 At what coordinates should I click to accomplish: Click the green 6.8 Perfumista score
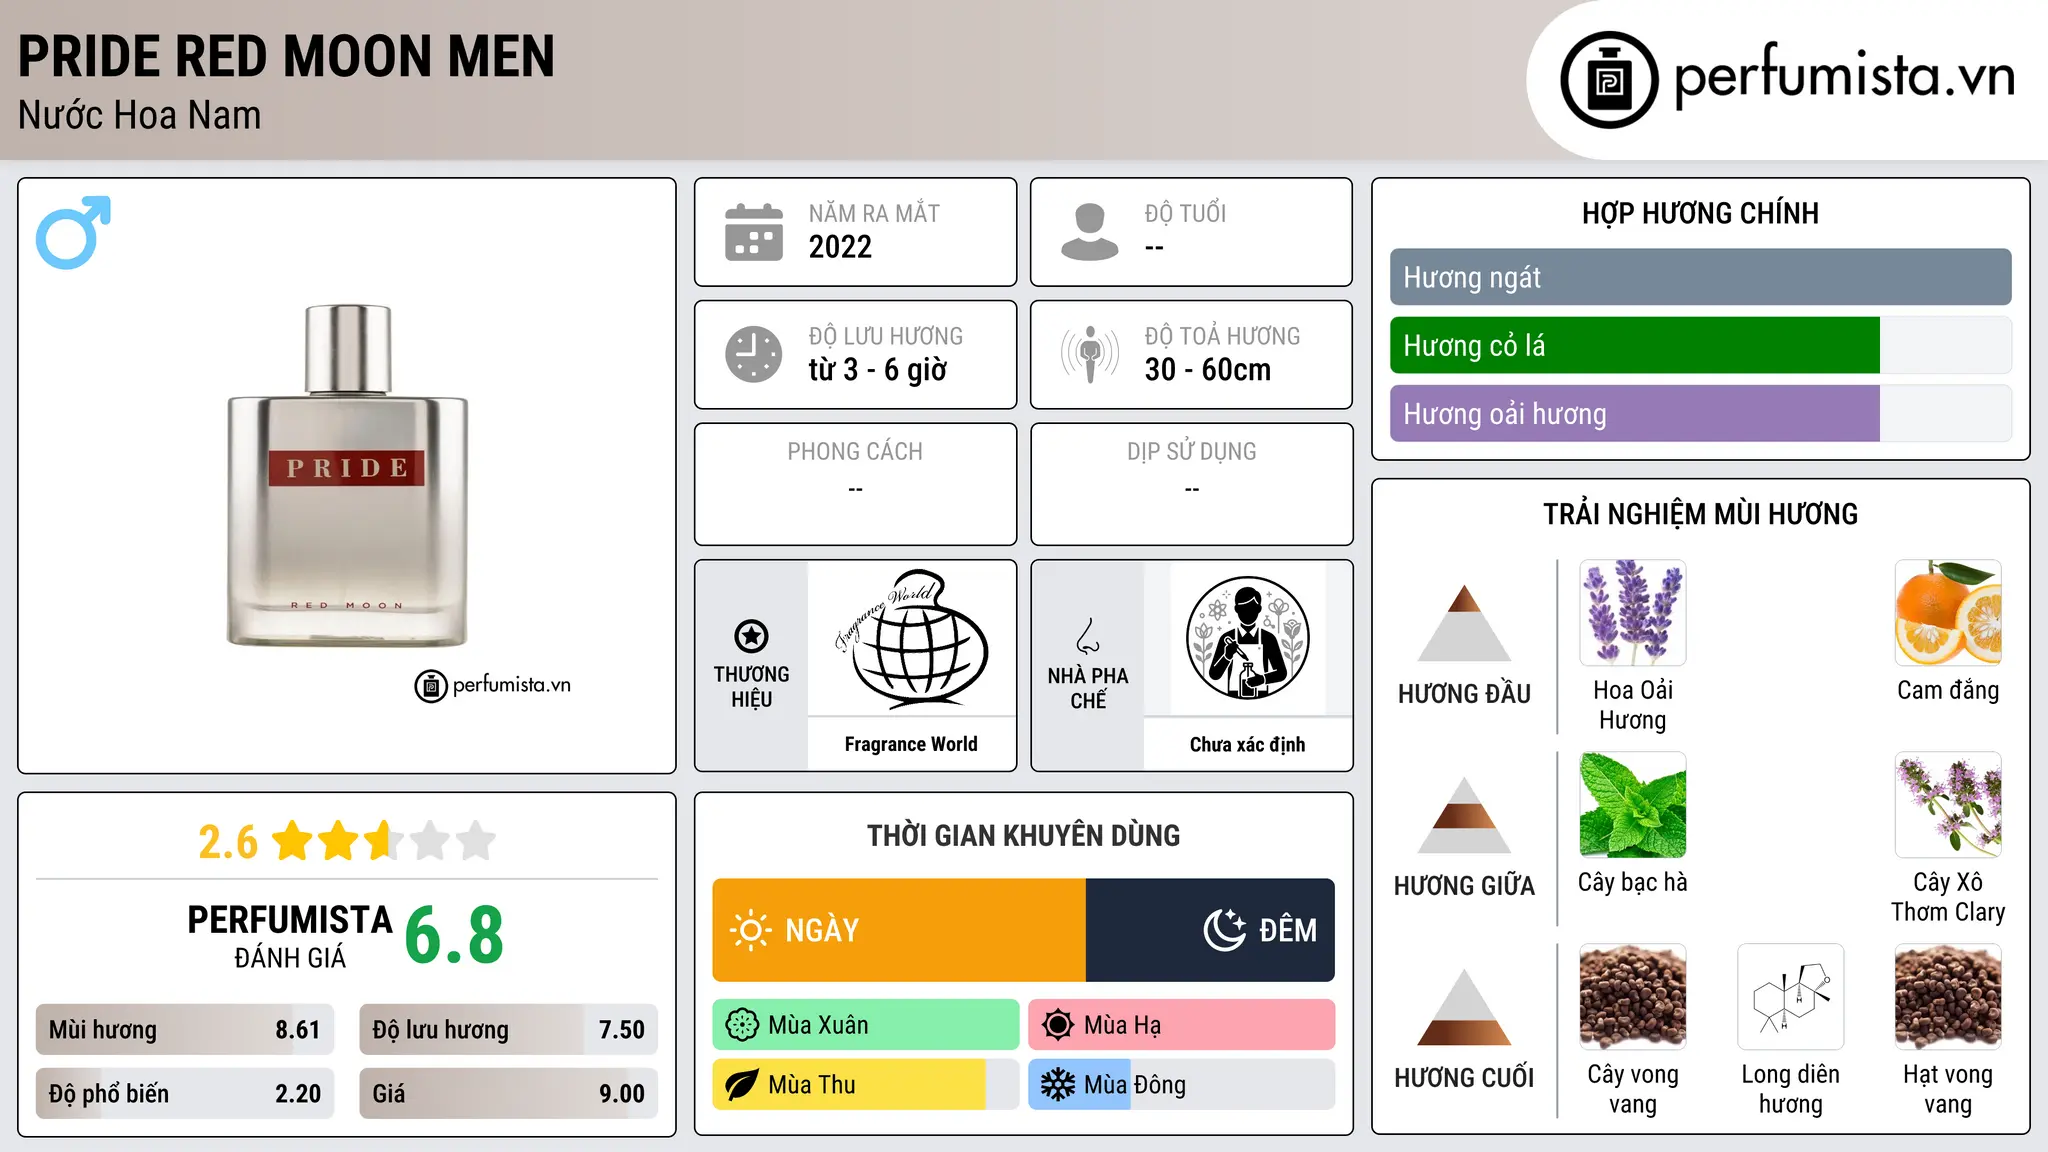(454, 936)
